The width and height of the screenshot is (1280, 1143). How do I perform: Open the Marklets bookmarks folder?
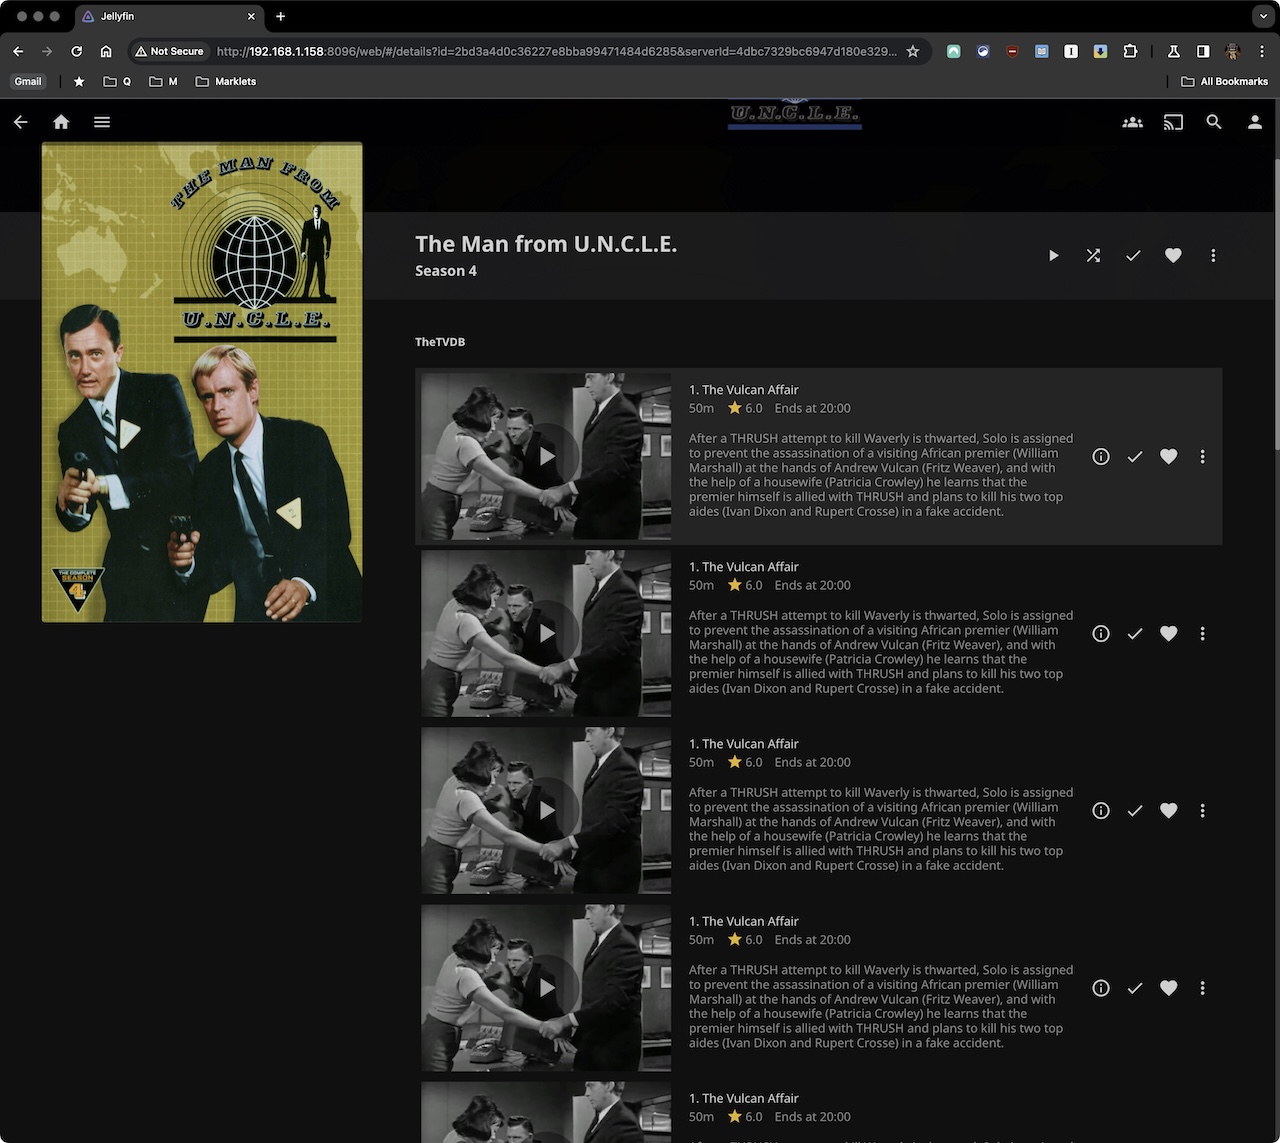(x=226, y=82)
